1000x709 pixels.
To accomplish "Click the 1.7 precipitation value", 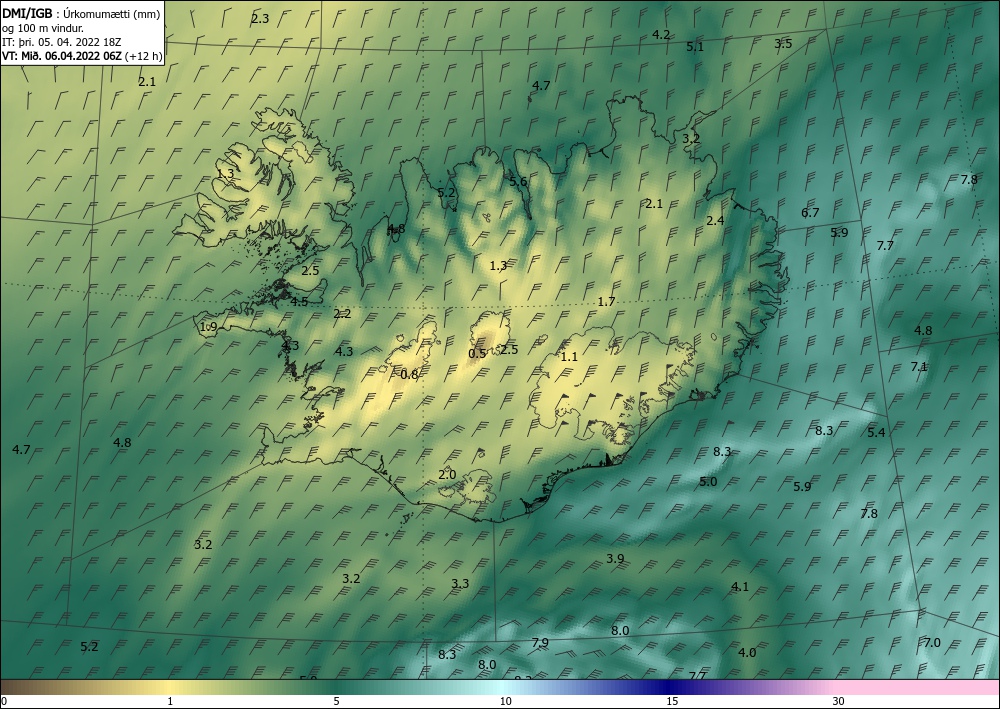I will coord(607,301).
